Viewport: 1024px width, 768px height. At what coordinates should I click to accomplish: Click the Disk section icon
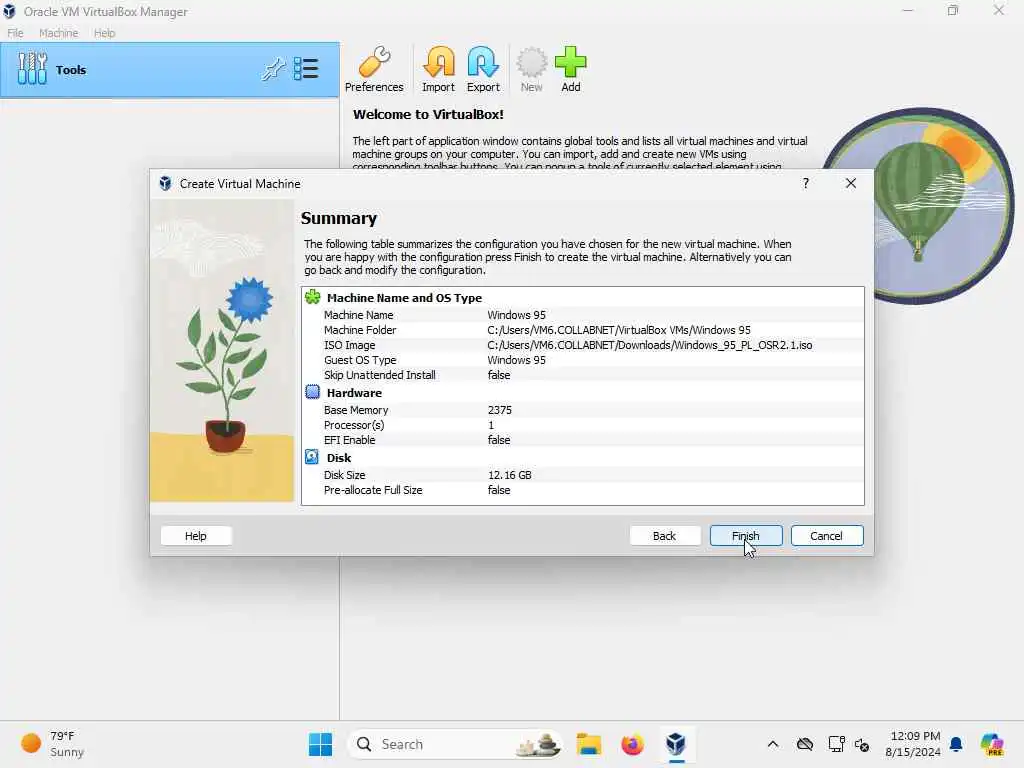click(312, 457)
